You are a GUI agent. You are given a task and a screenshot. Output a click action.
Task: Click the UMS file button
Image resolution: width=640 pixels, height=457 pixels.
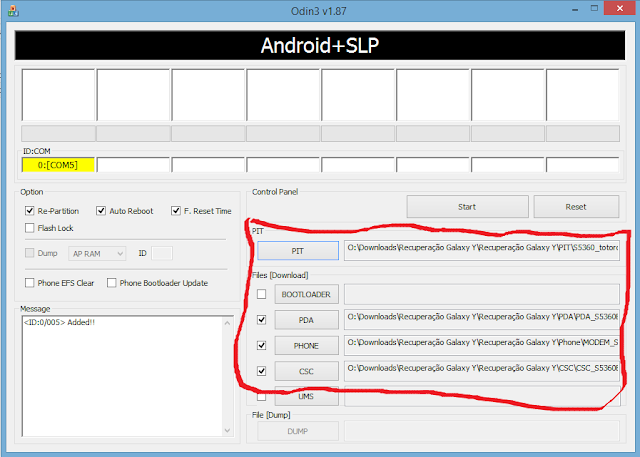click(x=306, y=396)
